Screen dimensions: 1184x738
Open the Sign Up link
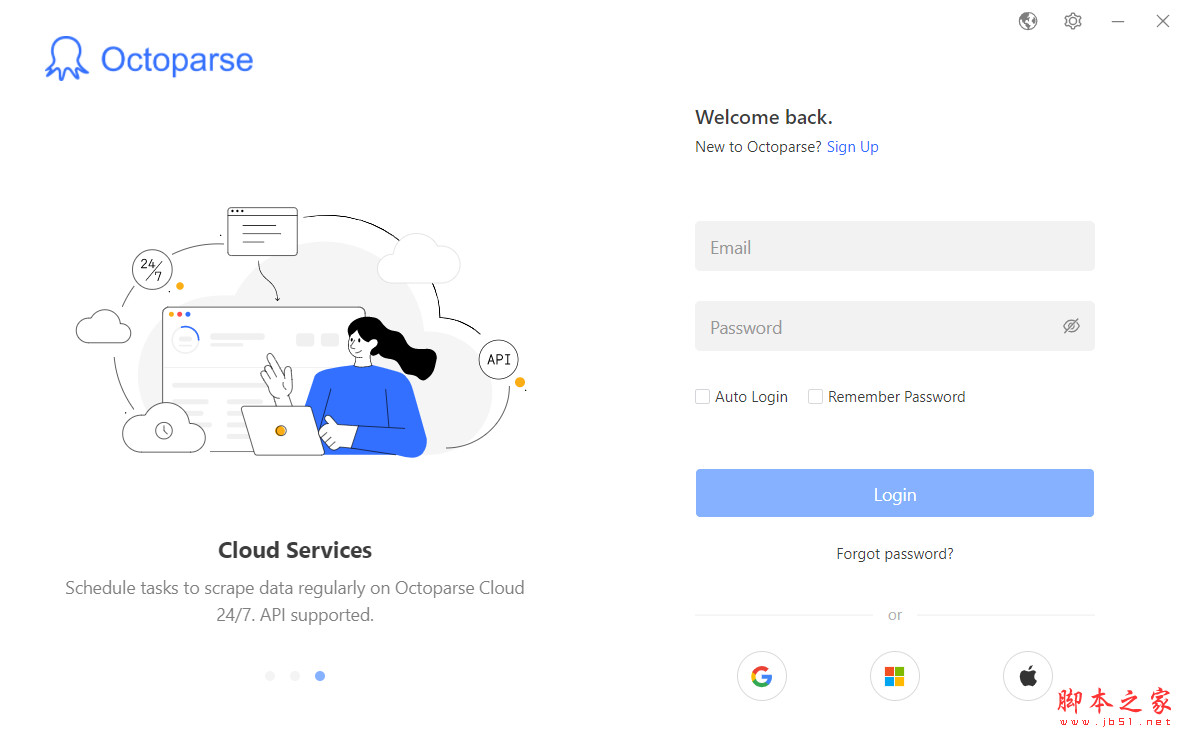(x=852, y=147)
